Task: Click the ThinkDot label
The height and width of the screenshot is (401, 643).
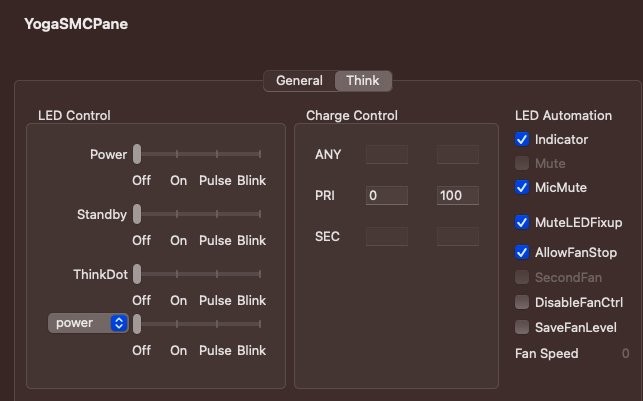Action: click(x=100, y=274)
